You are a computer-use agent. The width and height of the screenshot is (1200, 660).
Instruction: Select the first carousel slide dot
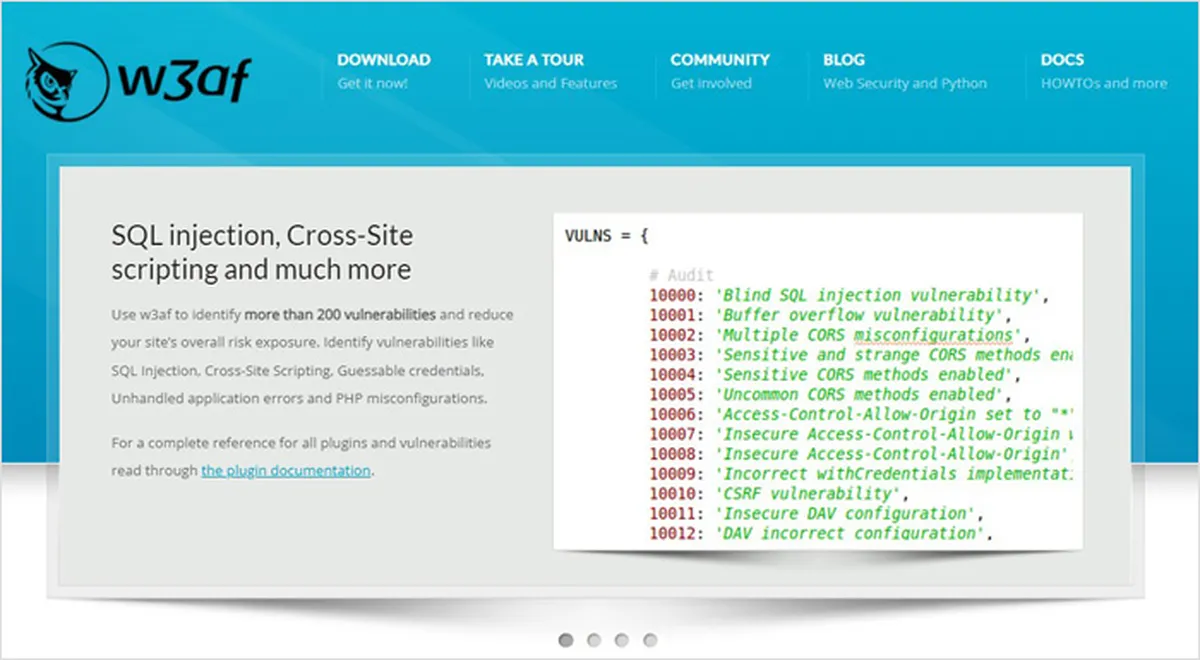click(566, 639)
